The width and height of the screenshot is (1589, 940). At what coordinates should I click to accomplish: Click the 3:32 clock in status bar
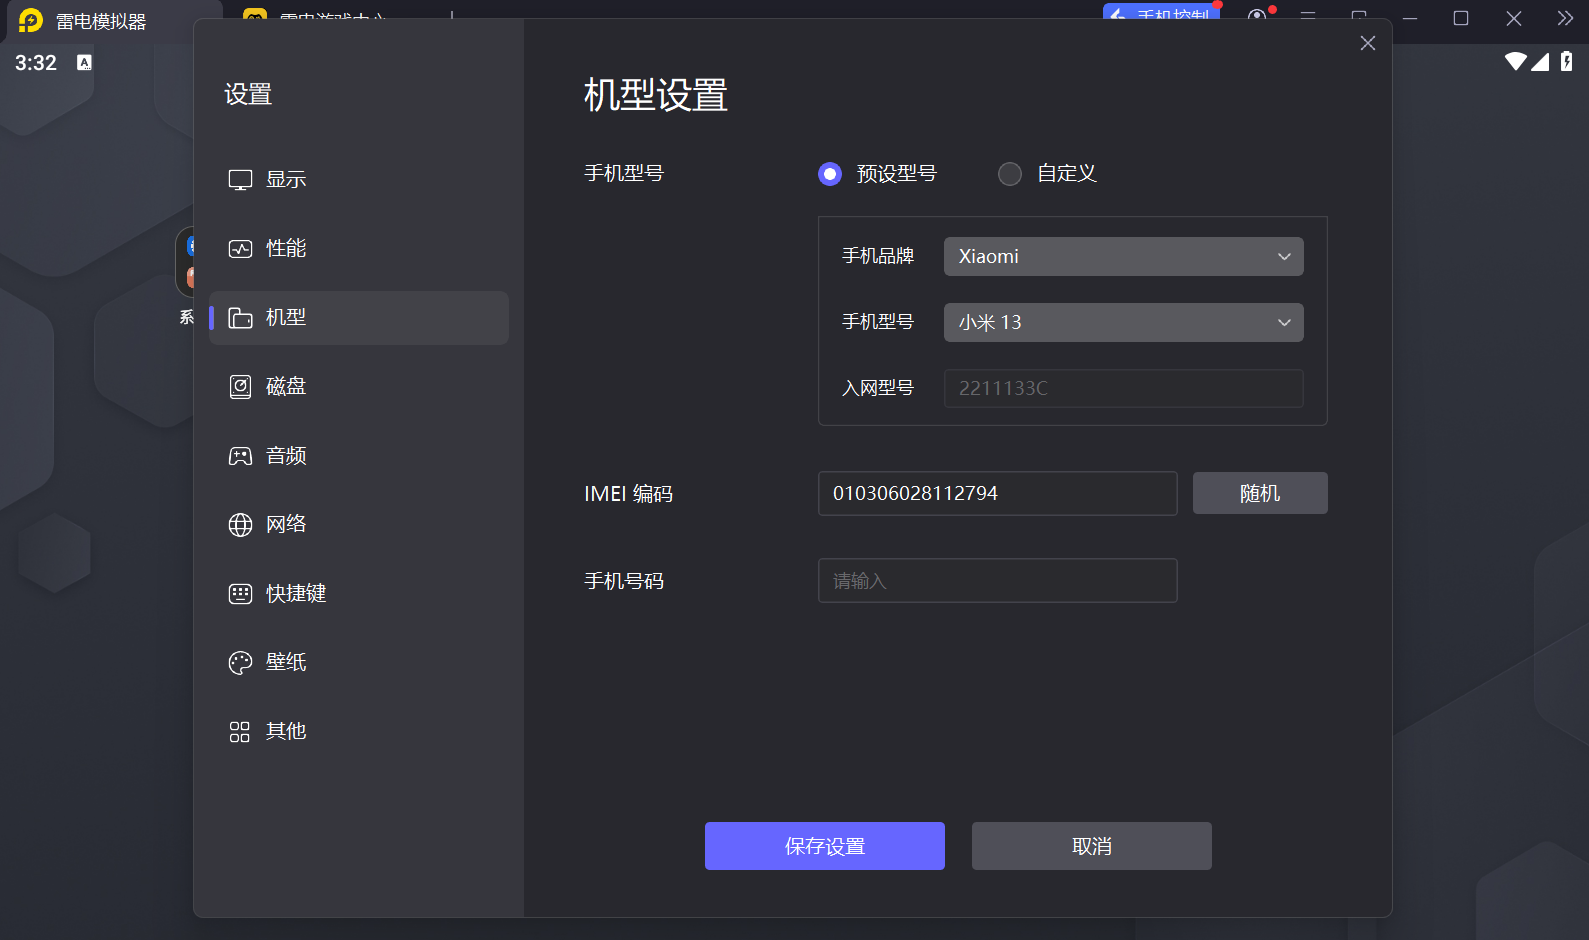[x=36, y=63]
